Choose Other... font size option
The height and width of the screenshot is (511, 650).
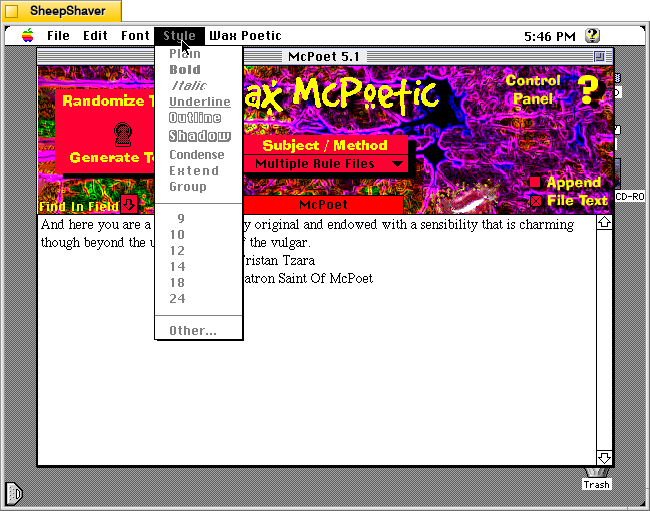point(199,331)
